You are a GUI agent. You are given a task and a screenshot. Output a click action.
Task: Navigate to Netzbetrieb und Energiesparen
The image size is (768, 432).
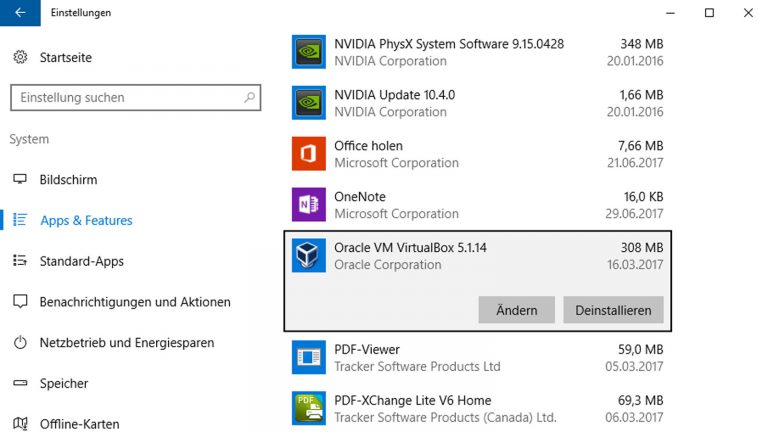tap(126, 343)
